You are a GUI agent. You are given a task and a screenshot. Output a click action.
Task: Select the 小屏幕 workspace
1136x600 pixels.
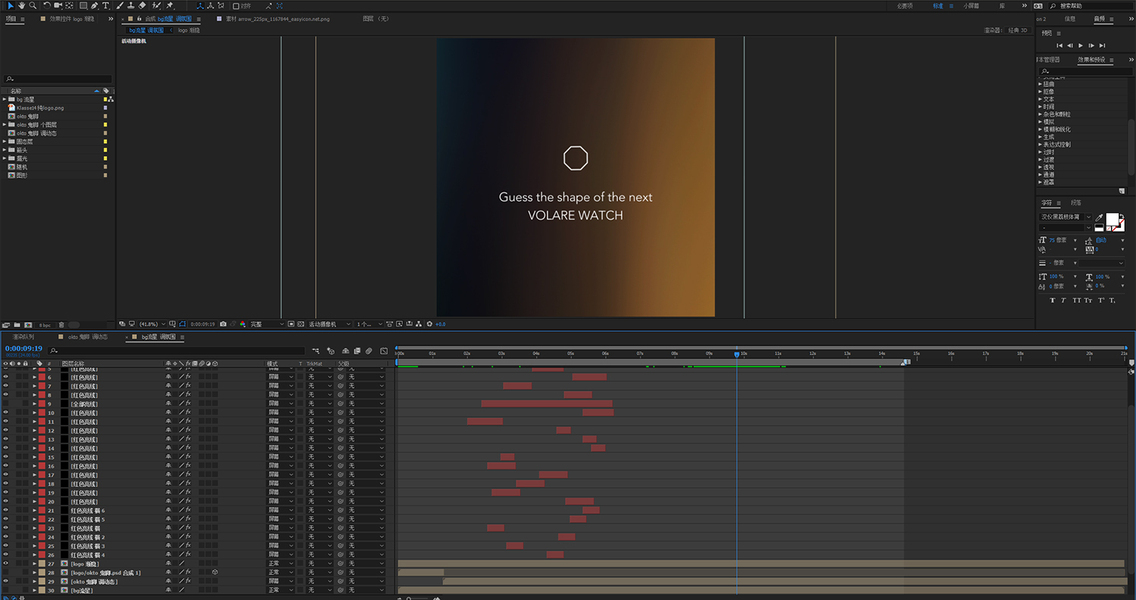972,6
